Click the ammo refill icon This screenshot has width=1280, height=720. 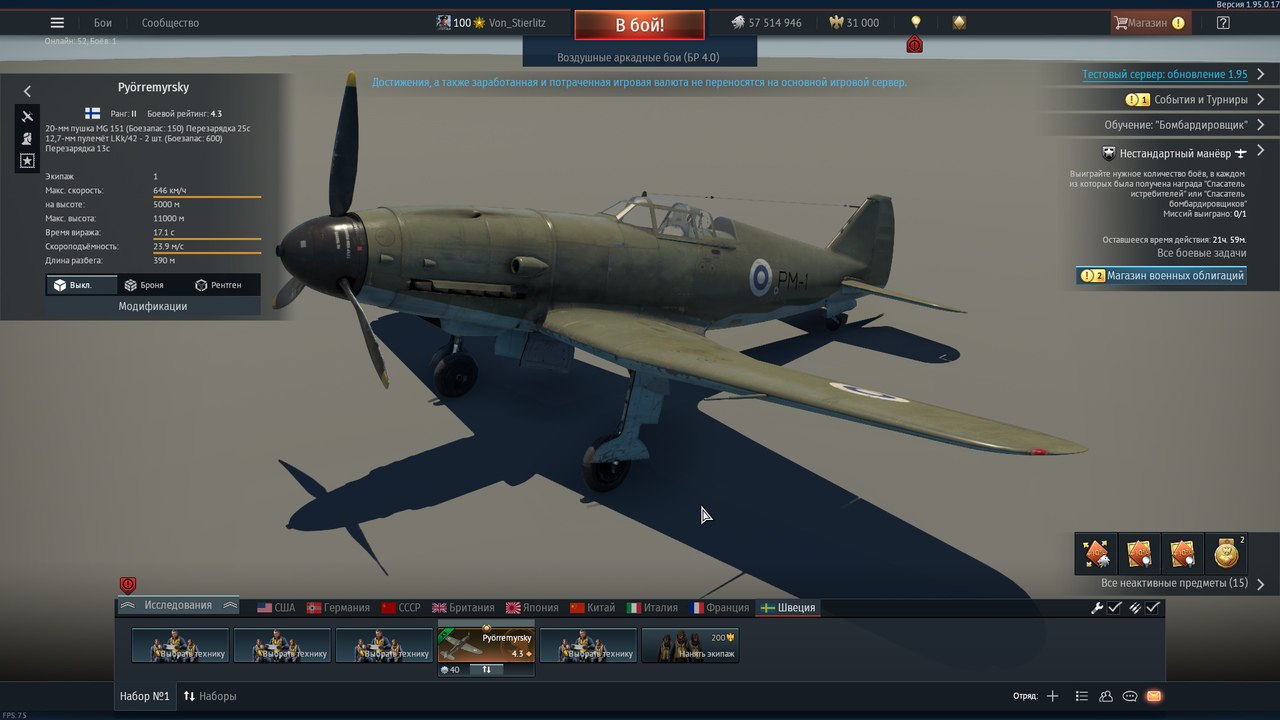(1135, 607)
